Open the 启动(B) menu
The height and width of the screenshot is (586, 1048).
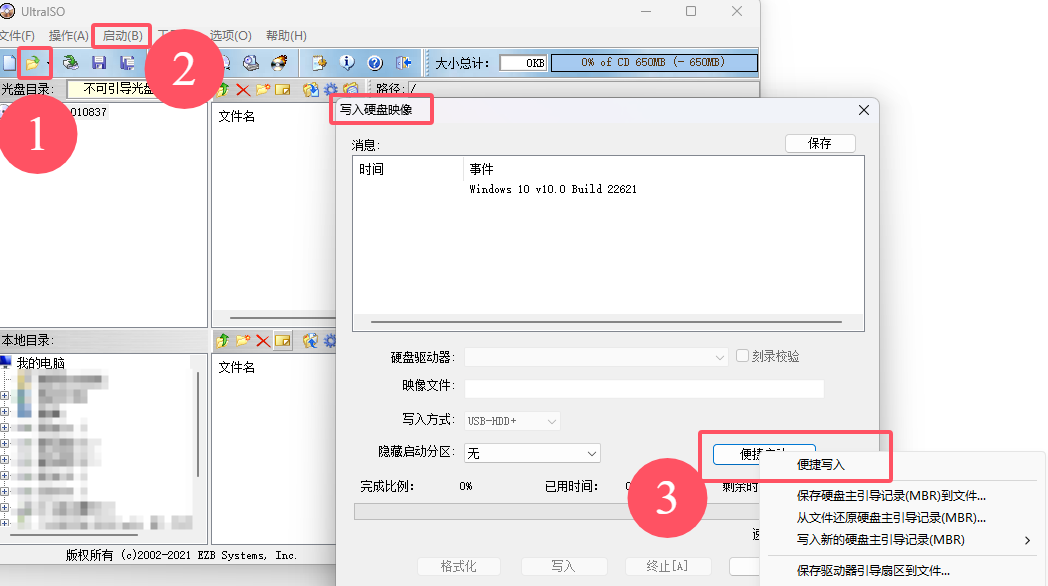coord(123,36)
